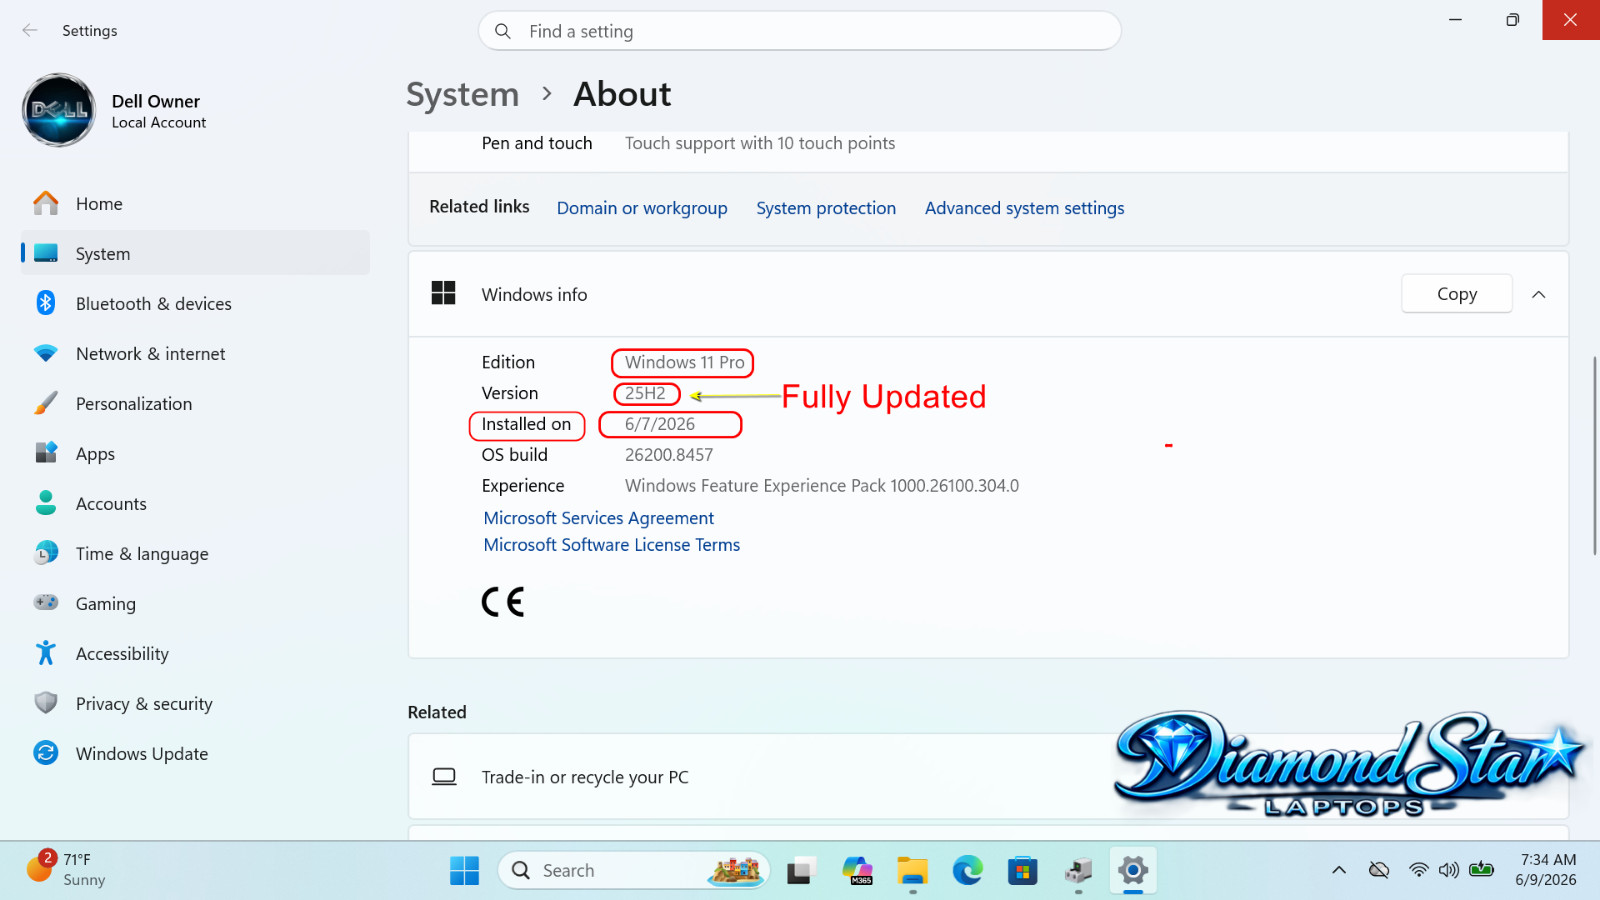
Task: Click the Dell Owner profile picture
Action: click(x=59, y=110)
